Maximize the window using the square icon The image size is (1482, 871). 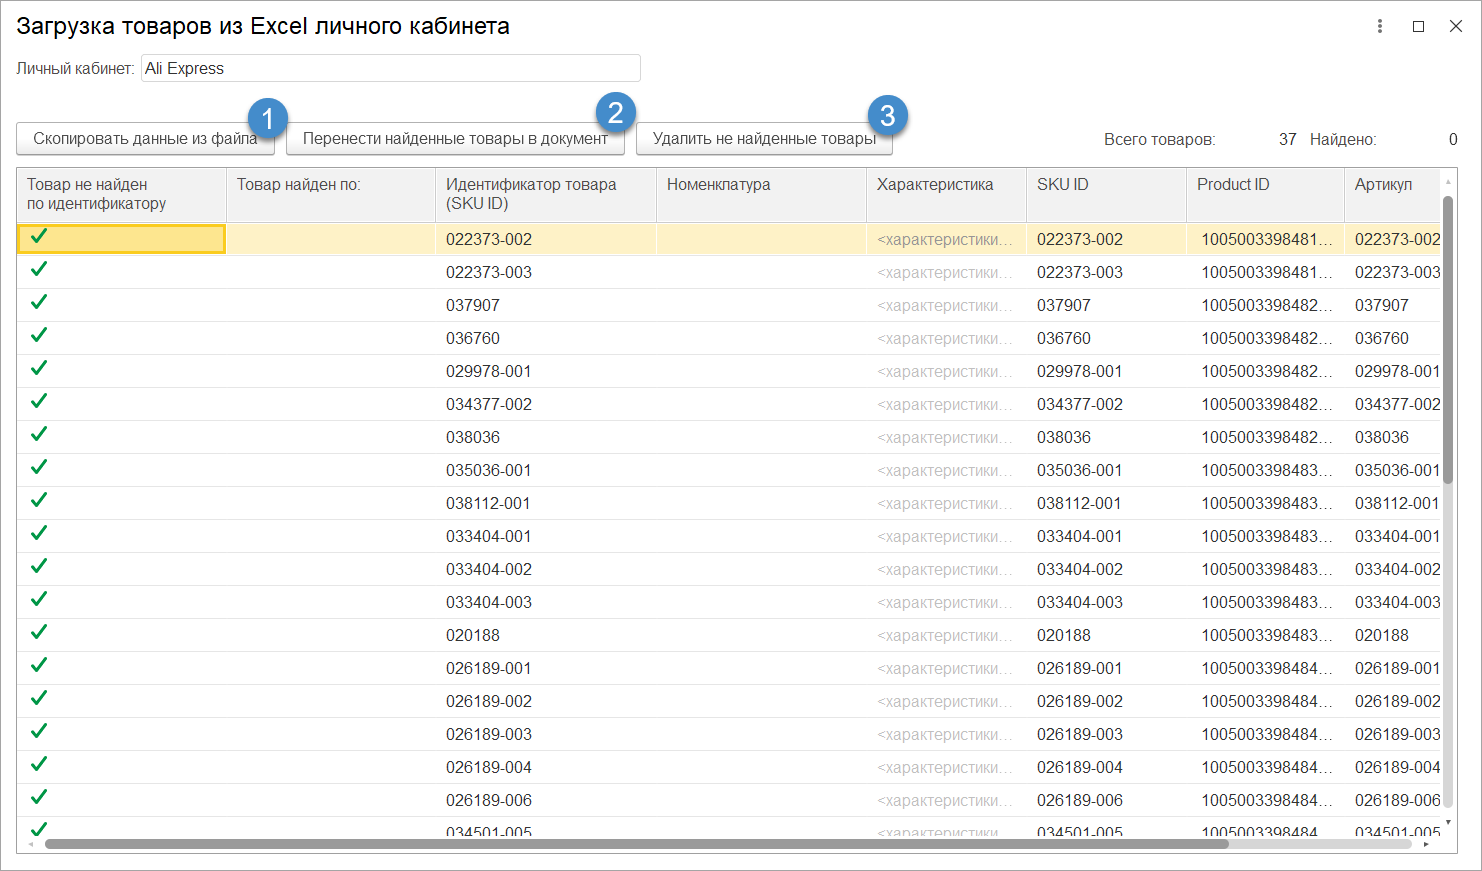(x=1418, y=27)
